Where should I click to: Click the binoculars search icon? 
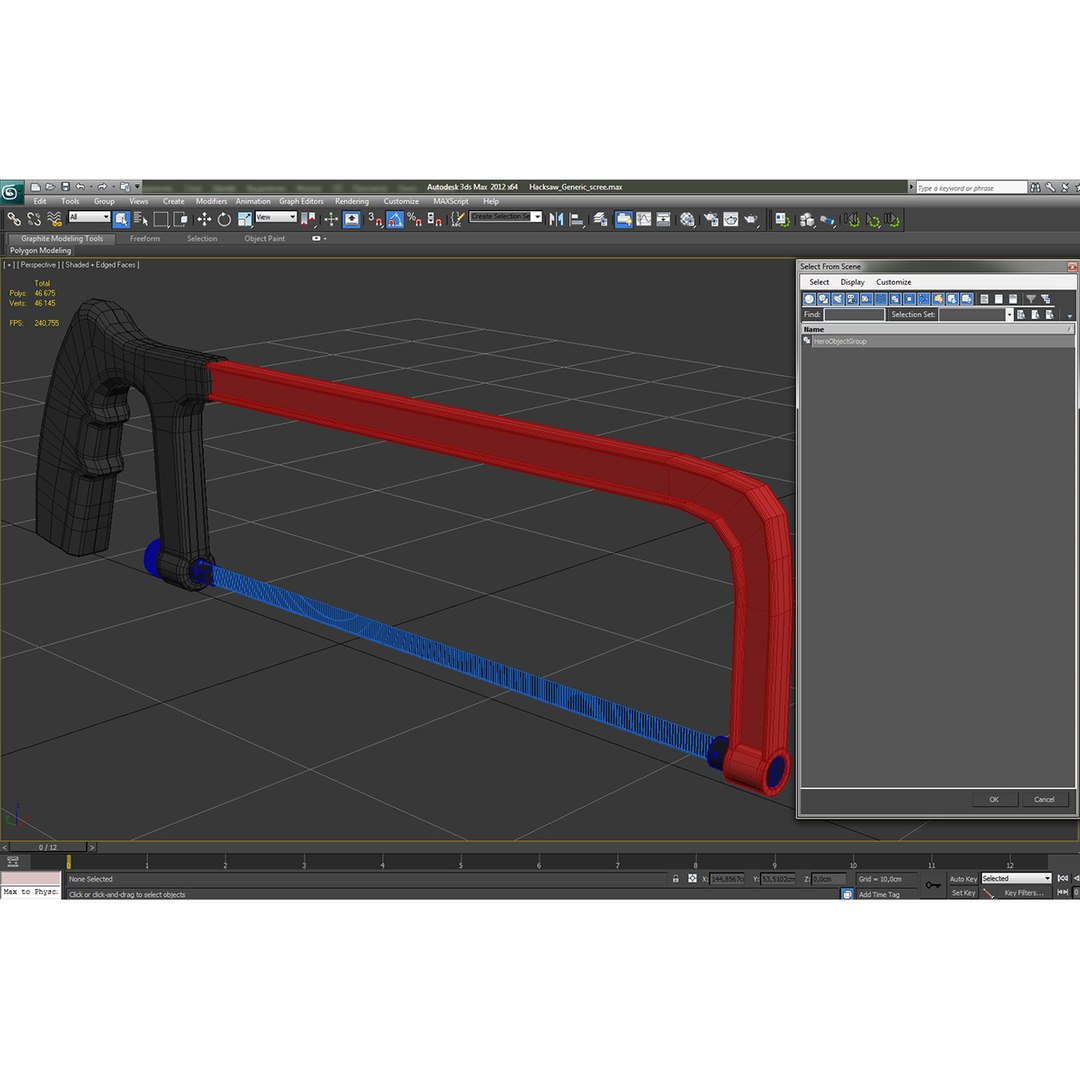1035,187
